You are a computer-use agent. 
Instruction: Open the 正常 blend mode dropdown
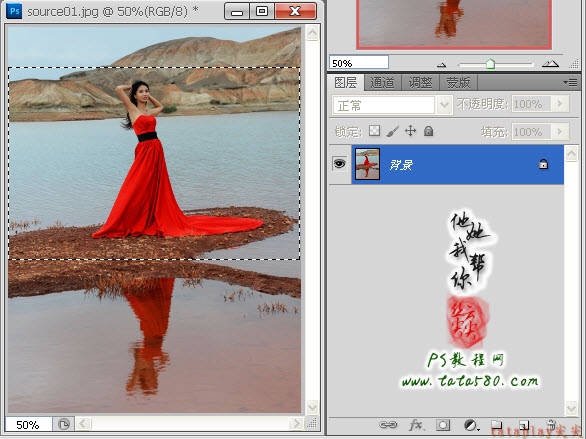[x=444, y=105]
